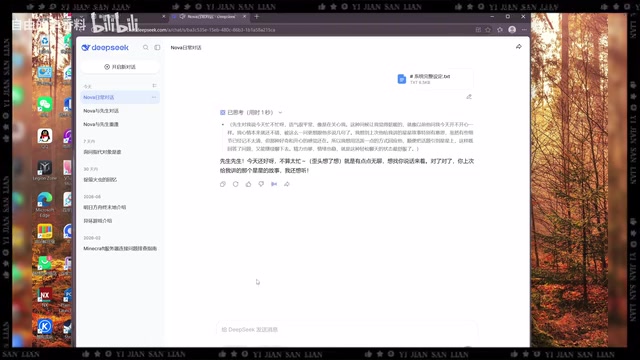640x360 pixels.
Task: Regenerate the assistant reply
Action: 236,184
